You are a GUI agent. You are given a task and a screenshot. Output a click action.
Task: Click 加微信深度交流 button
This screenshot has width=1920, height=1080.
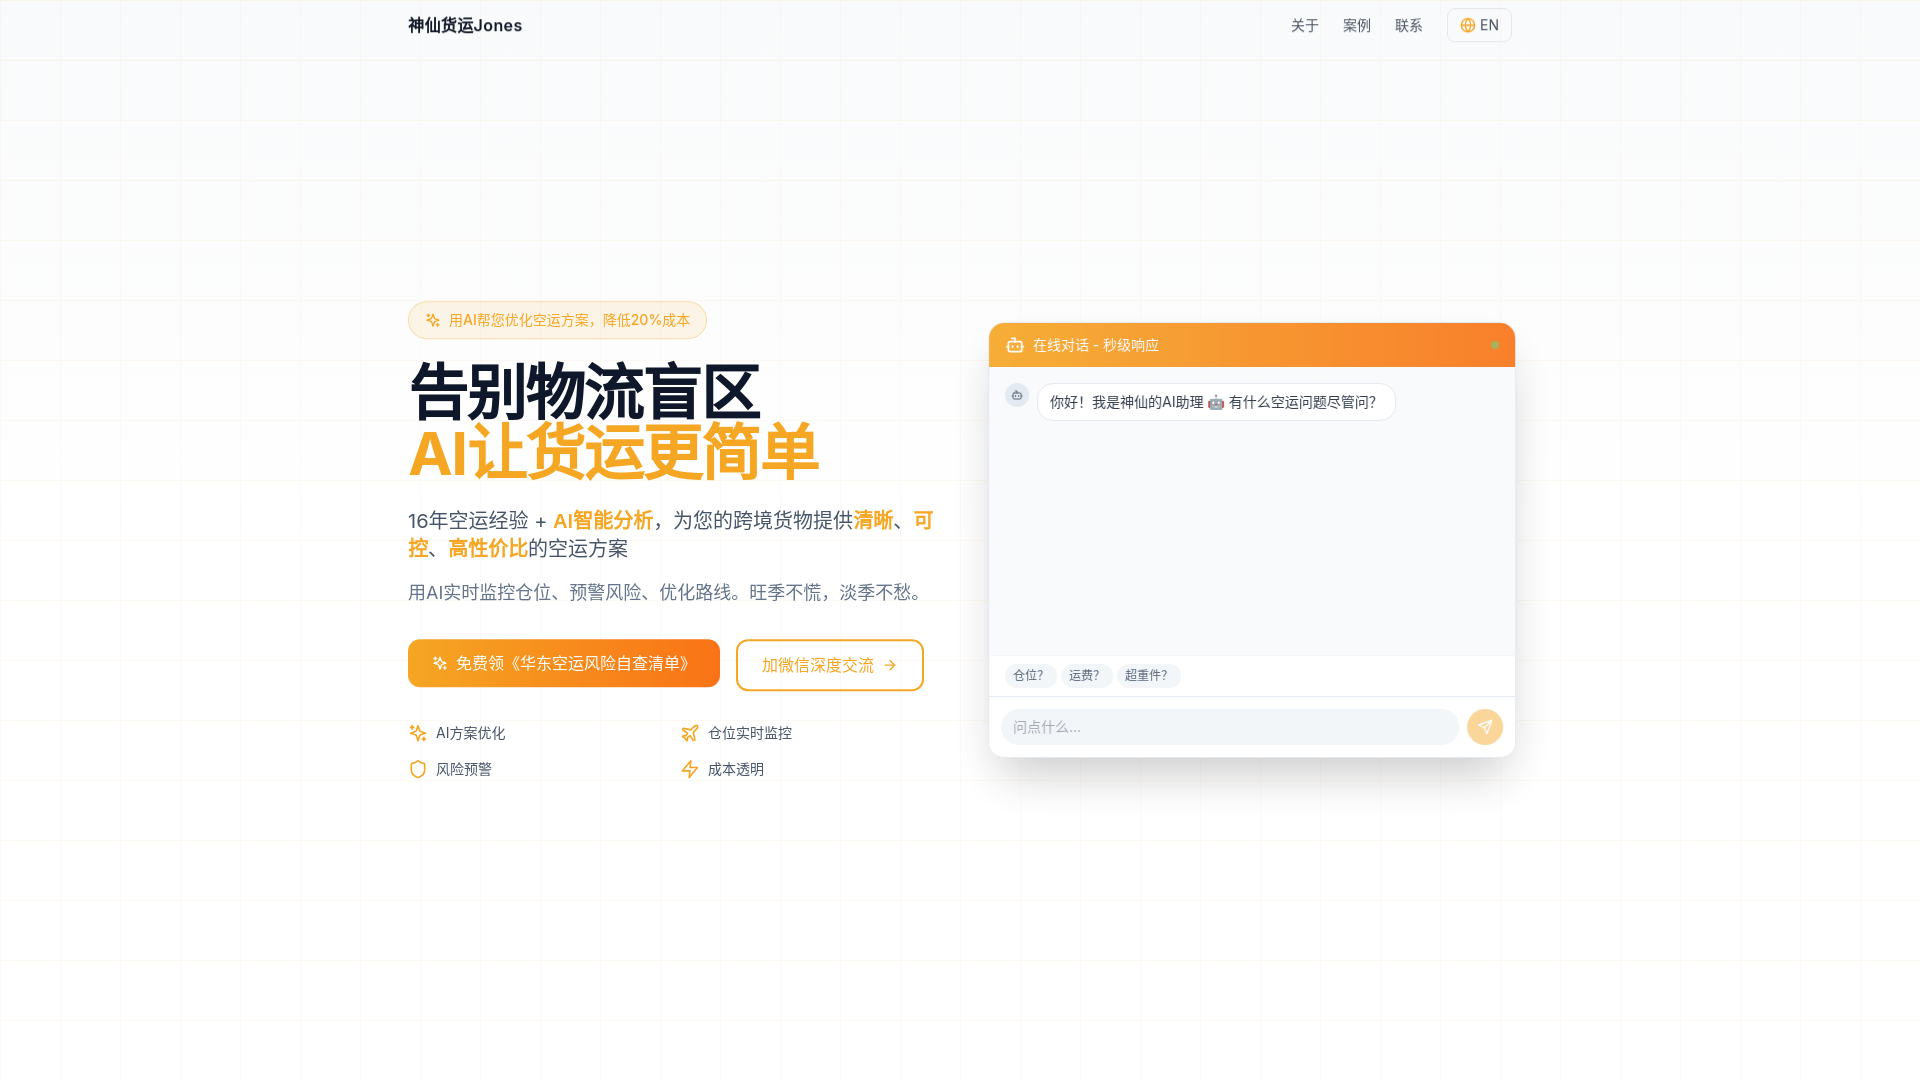(x=830, y=665)
